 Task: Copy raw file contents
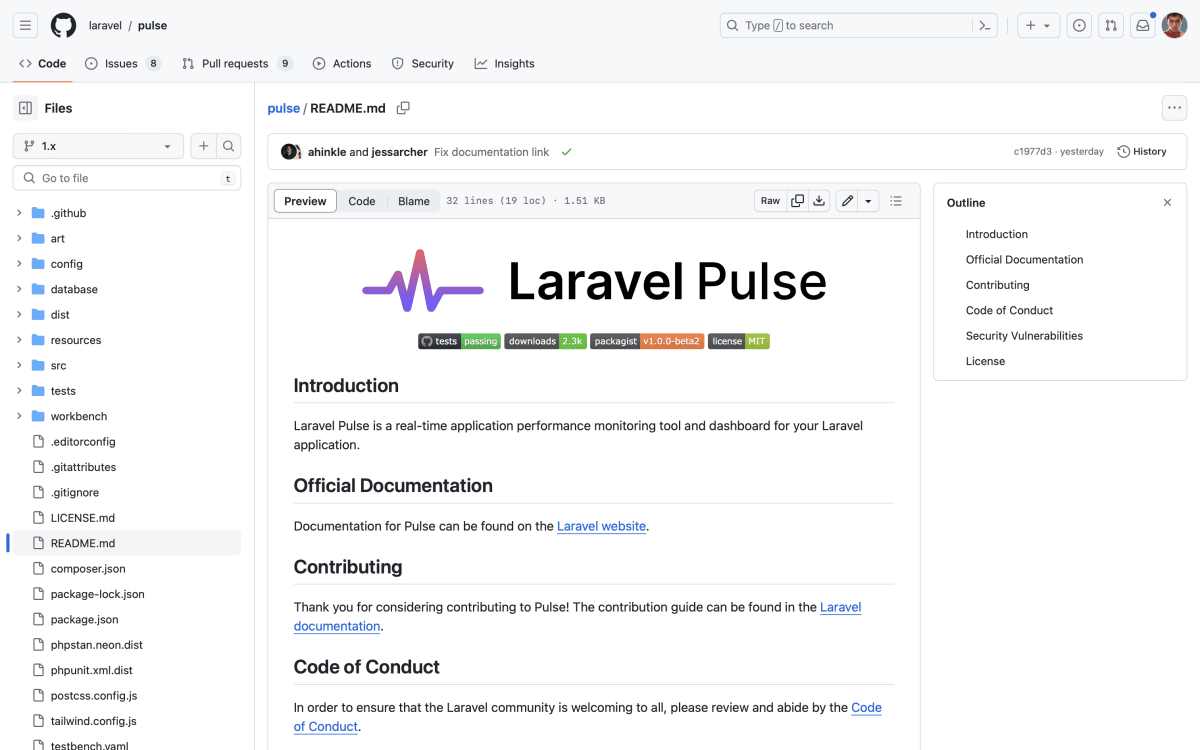[797, 201]
